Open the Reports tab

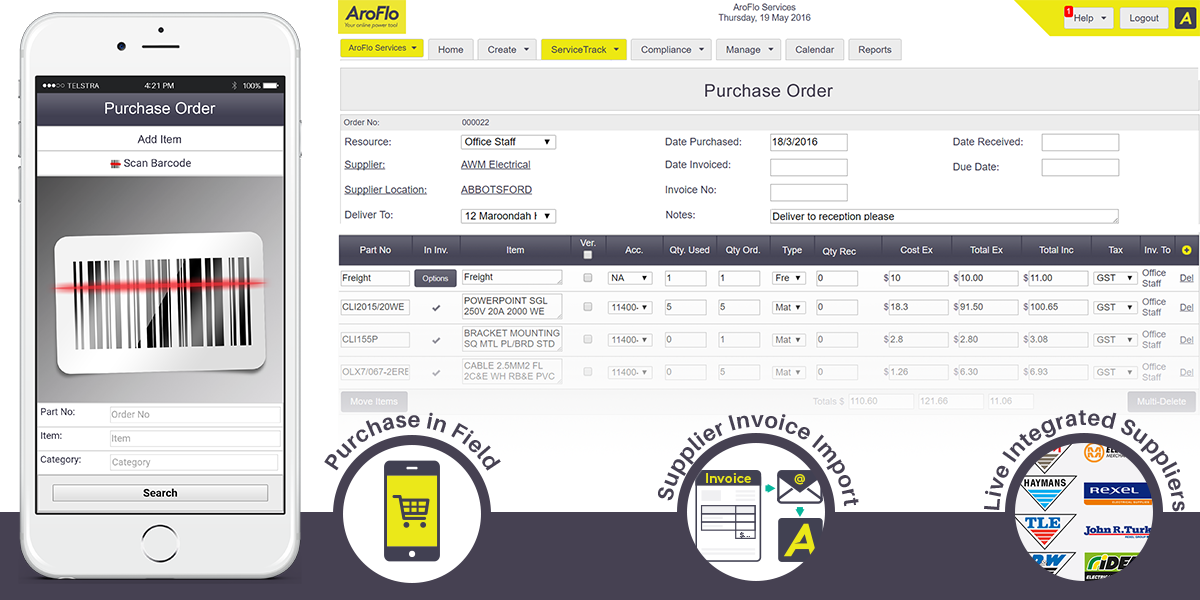(875, 49)
